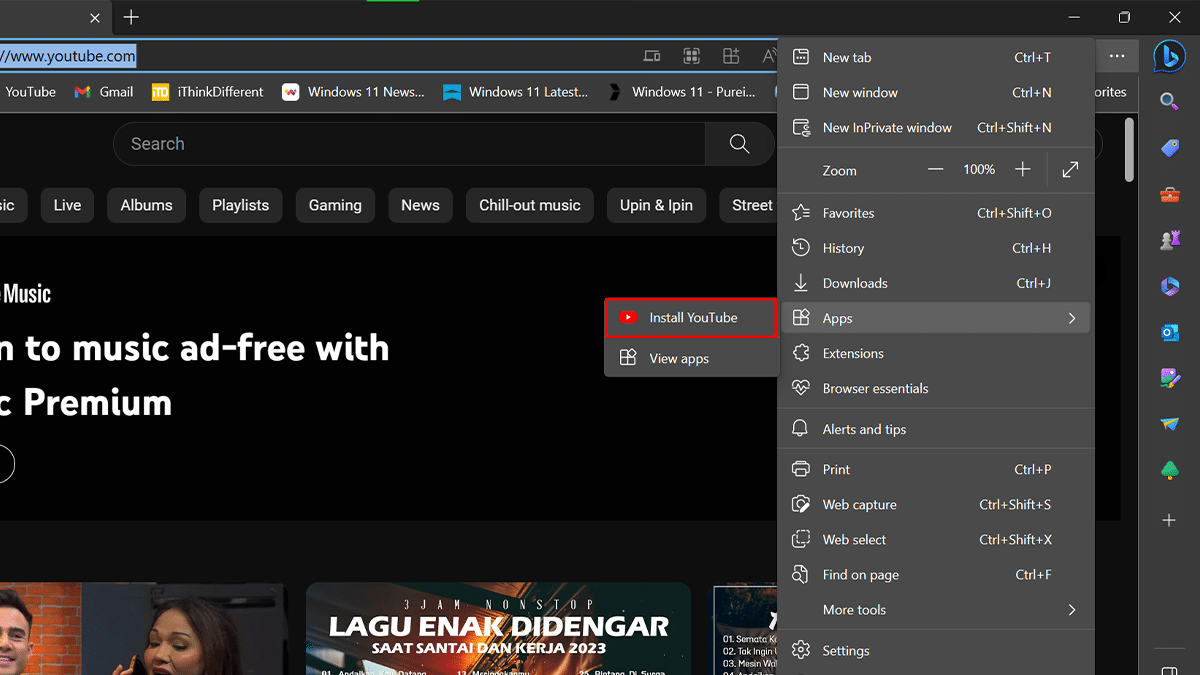Image resolution: width=1200 pixels, height=675 pixels.
Task: Open the Tools briefcase sidebar icon
Action: click(x=1169, y=194)
